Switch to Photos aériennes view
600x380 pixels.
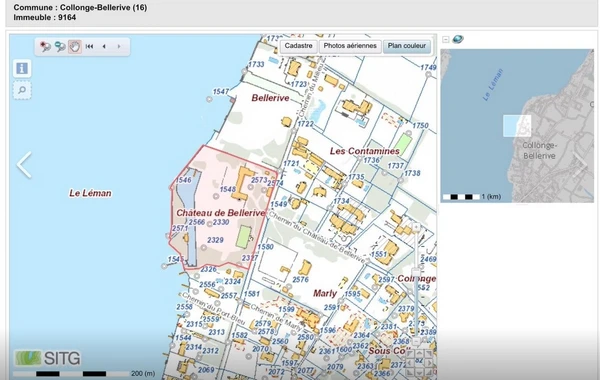tap(350, 46)
